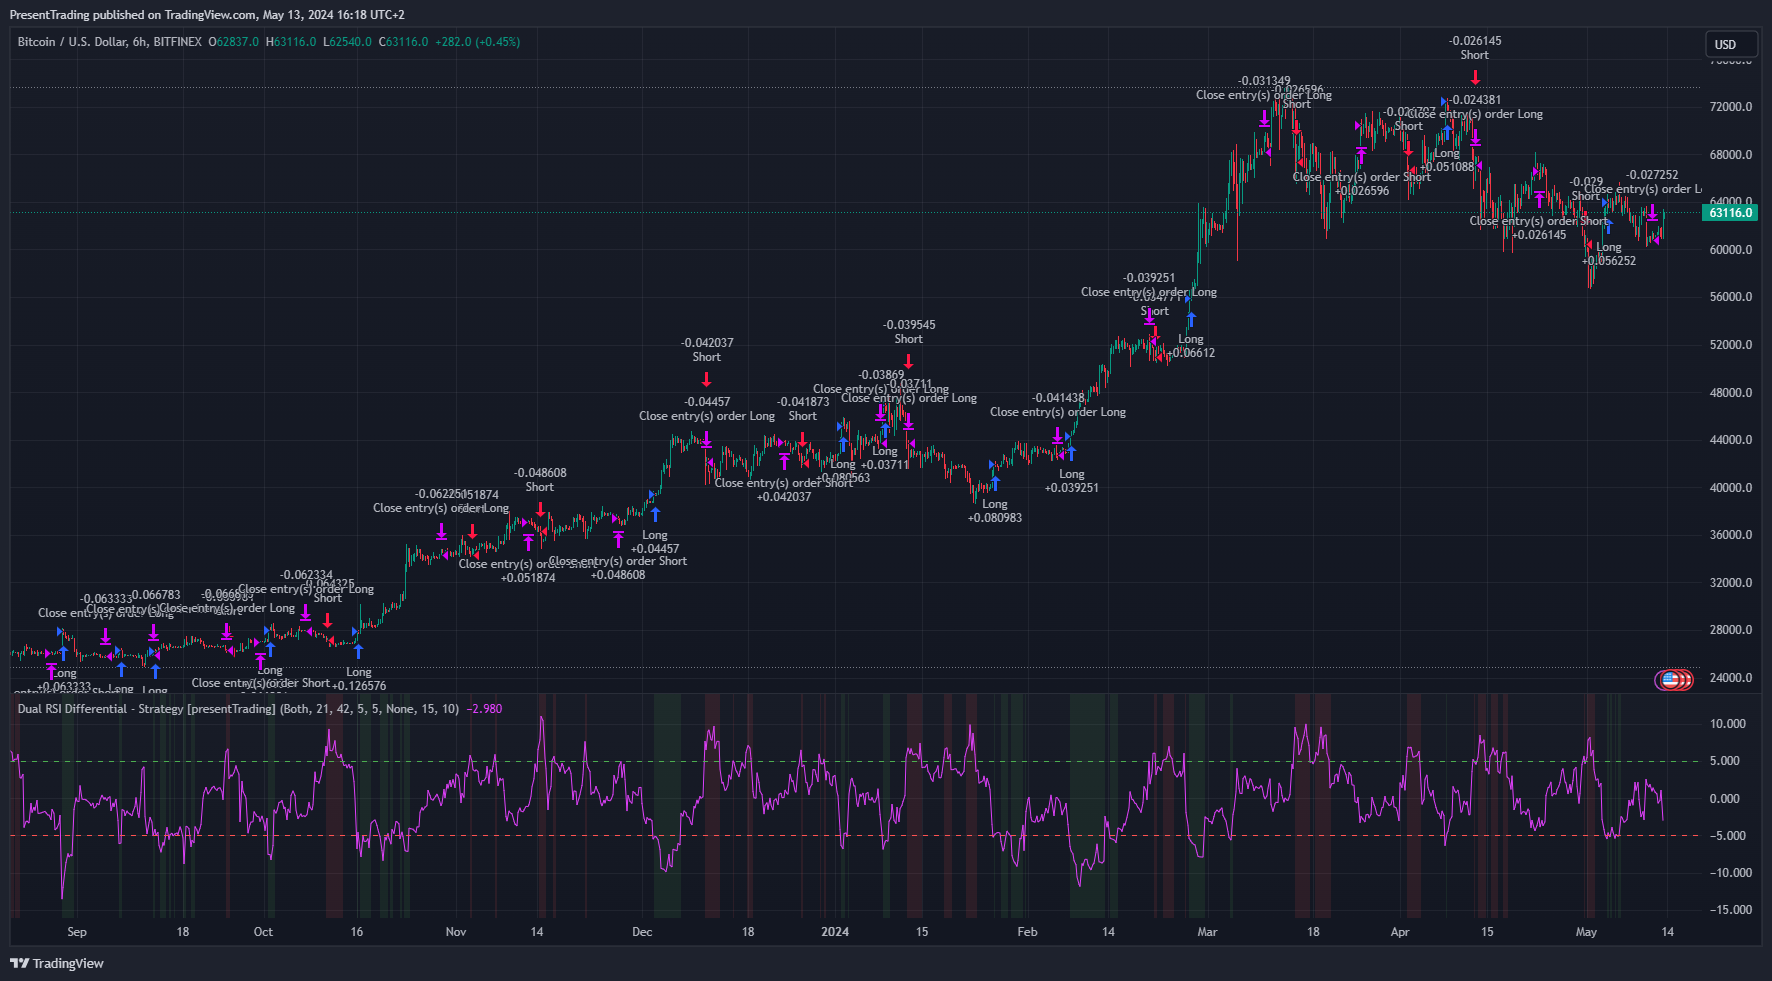Screen dimensions: 1772x981
Task: Click the Oct date on time axis
Action: click(263, 932)
